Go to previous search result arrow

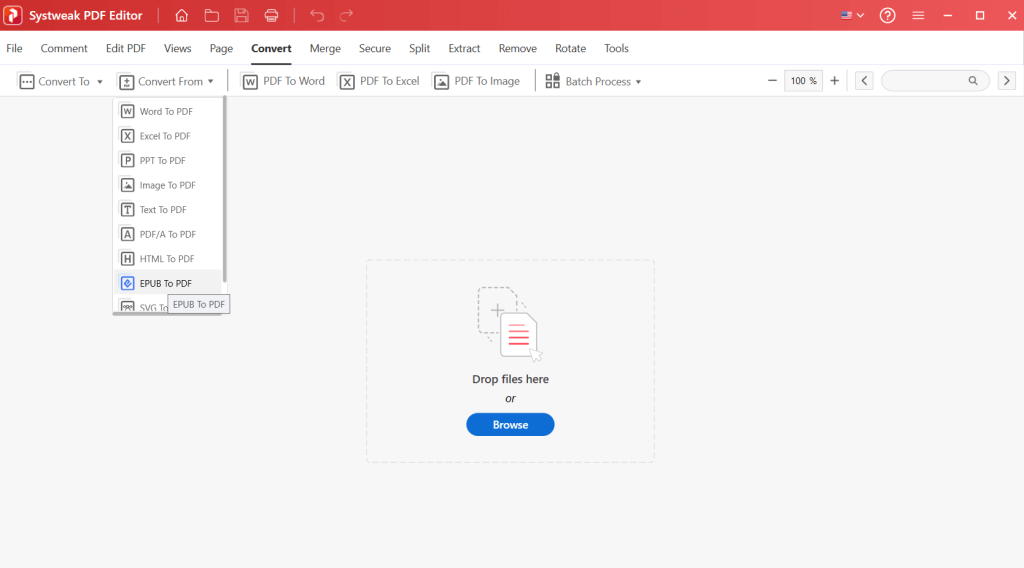pyautogui.click(x=864, y=81)
